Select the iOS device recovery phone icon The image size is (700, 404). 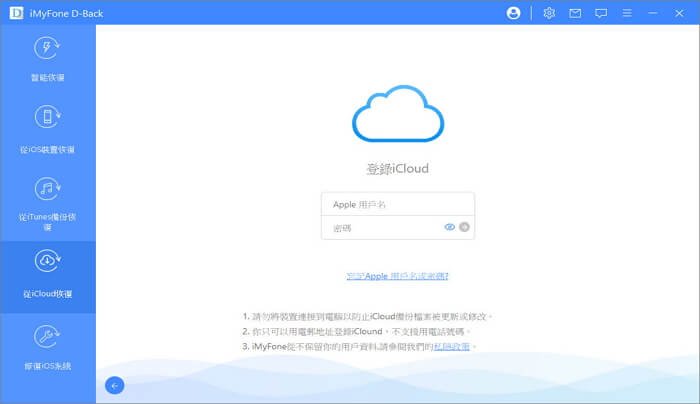(48, 118)
